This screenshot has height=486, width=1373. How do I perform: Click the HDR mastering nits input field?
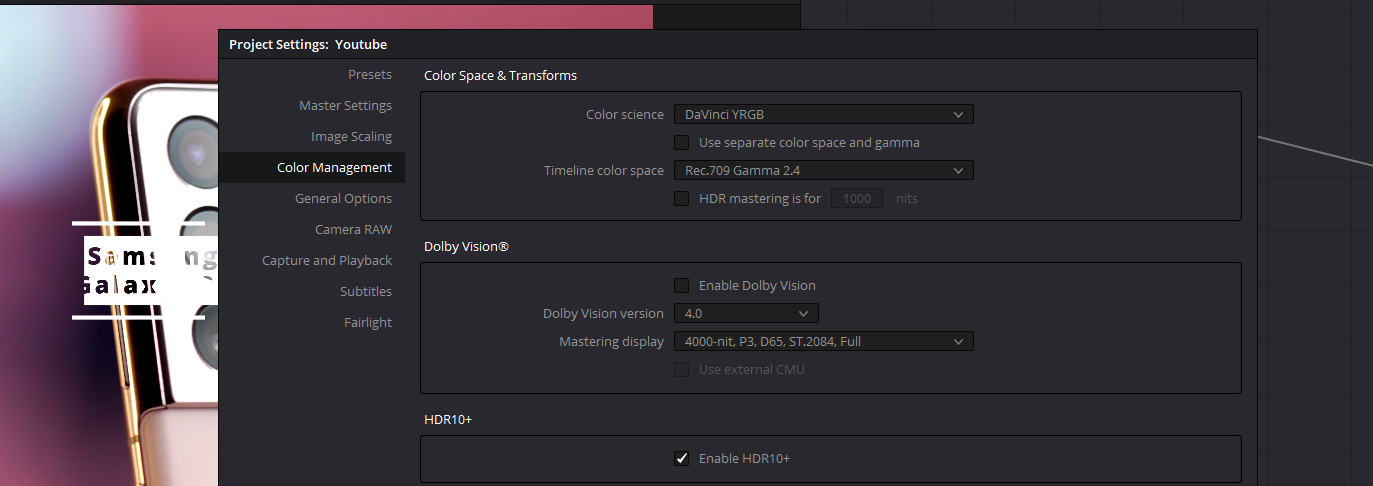857,199
